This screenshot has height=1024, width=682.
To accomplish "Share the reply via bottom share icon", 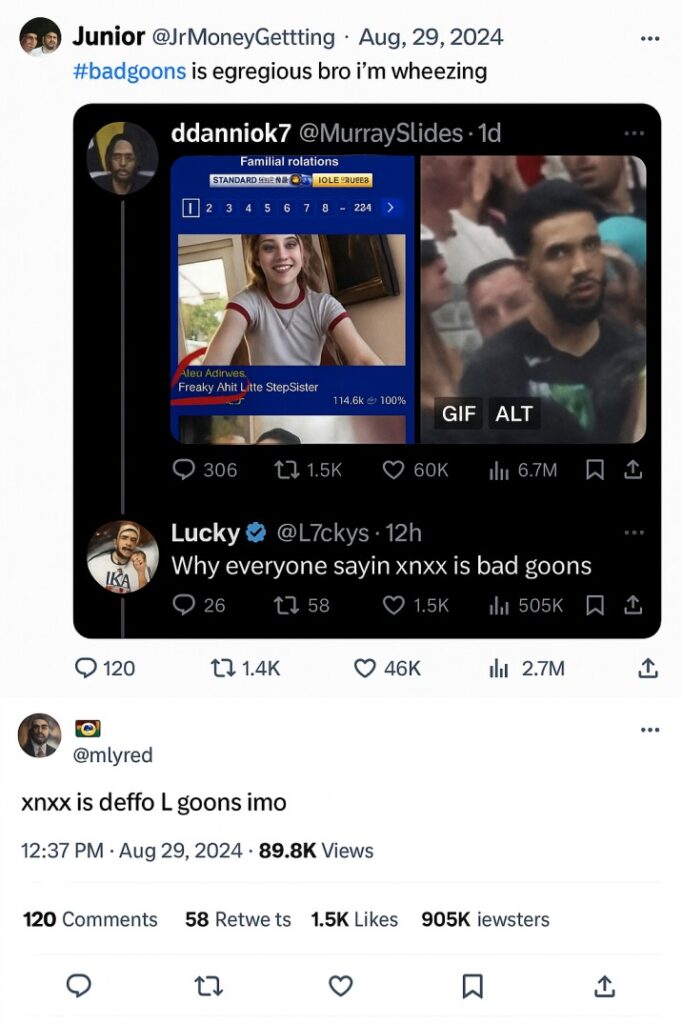I will tap(604, 985).
